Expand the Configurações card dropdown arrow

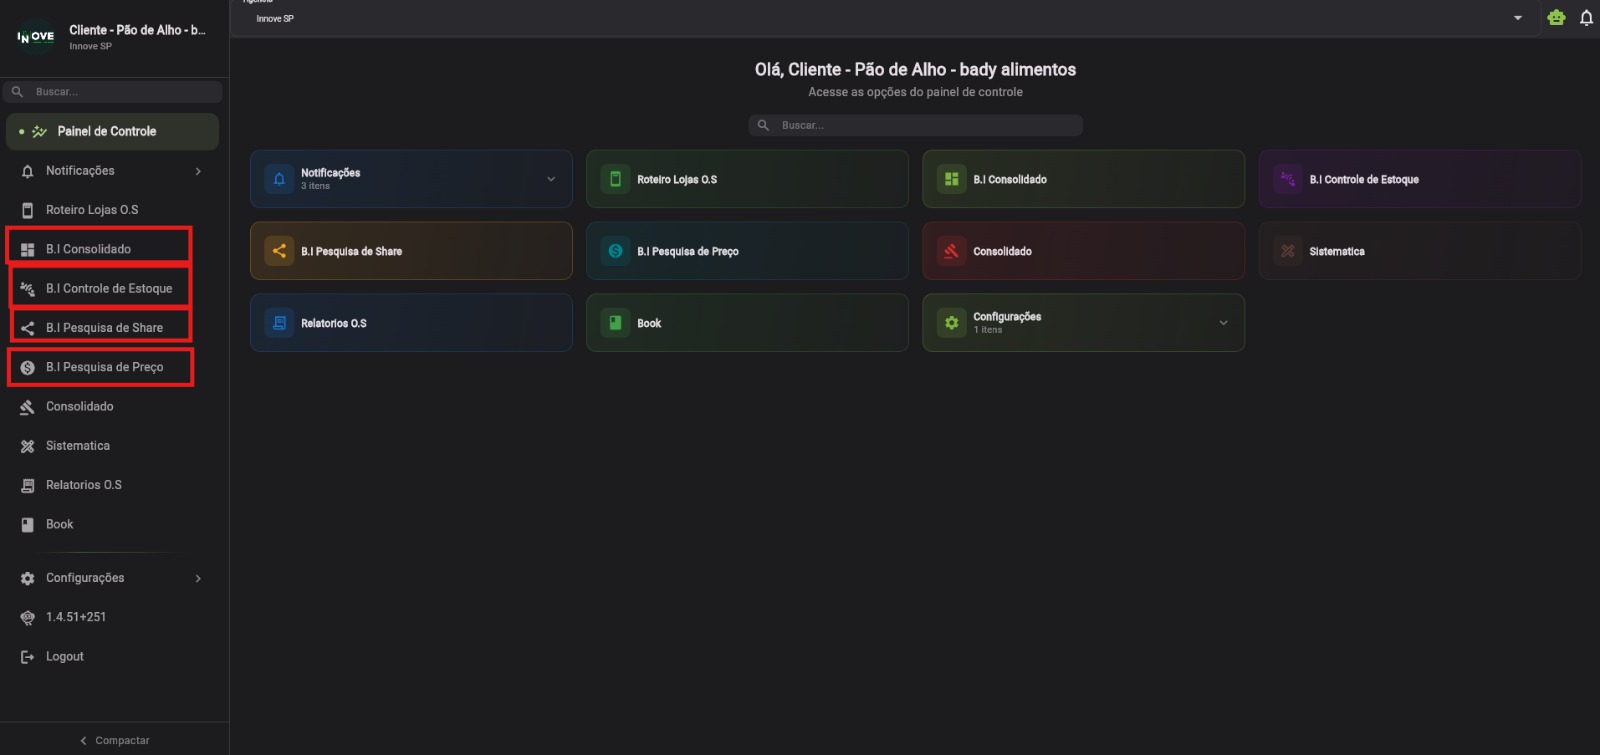pyautogui.click(x=1223, y=323)
